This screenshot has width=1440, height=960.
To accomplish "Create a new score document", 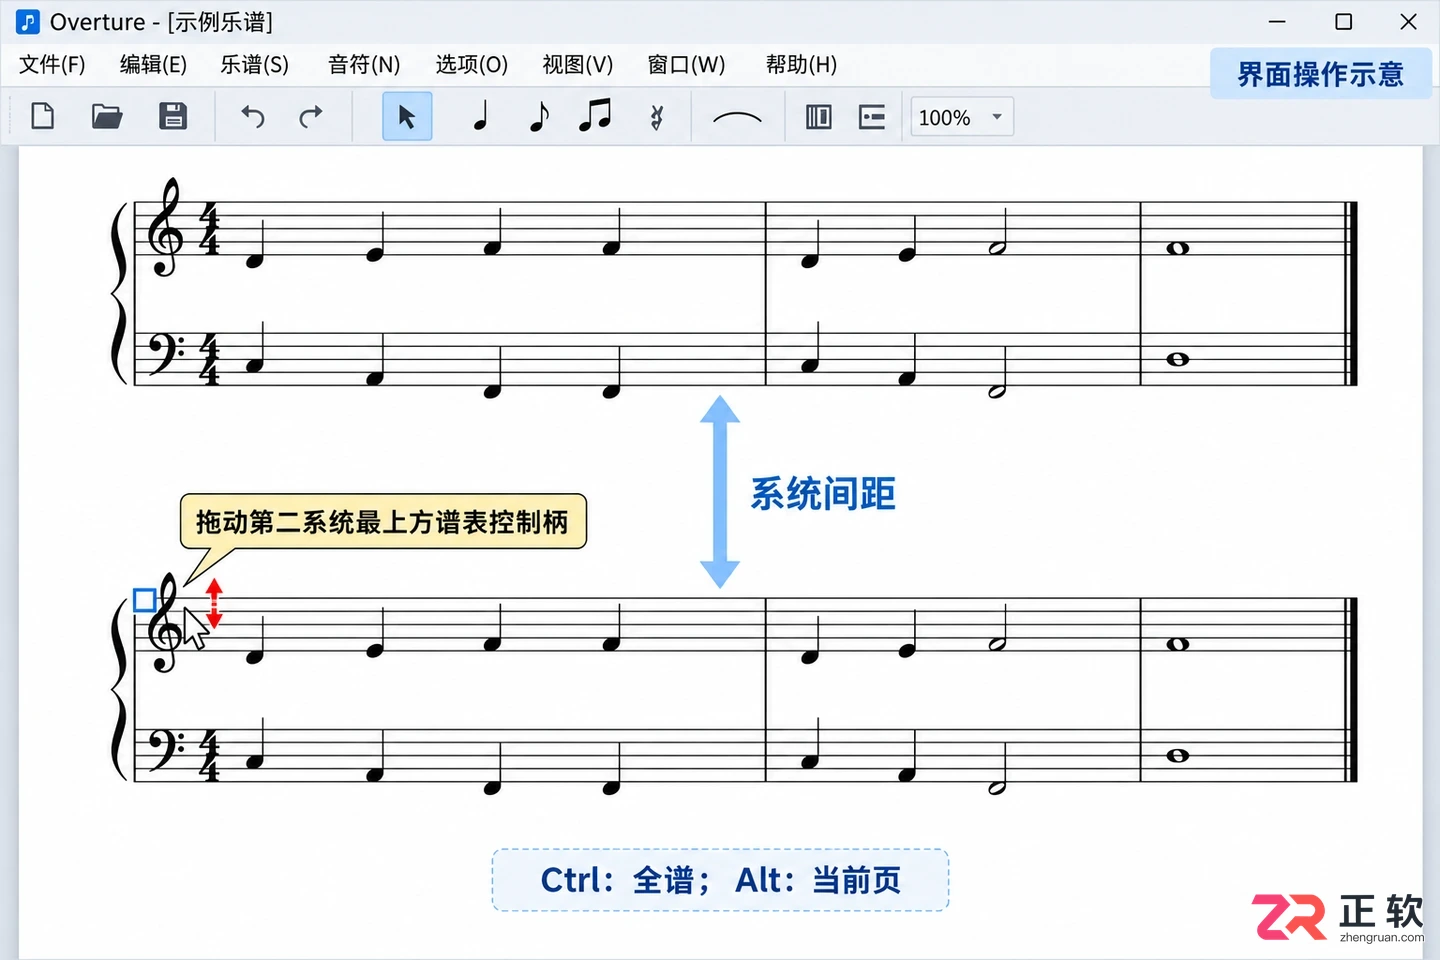I will click(x=42, y=117).
